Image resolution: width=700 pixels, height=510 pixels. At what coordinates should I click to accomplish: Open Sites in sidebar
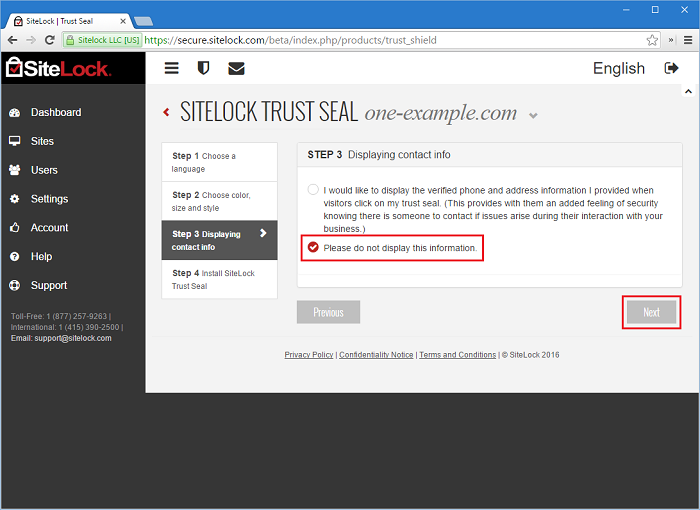tap(42, 141)
